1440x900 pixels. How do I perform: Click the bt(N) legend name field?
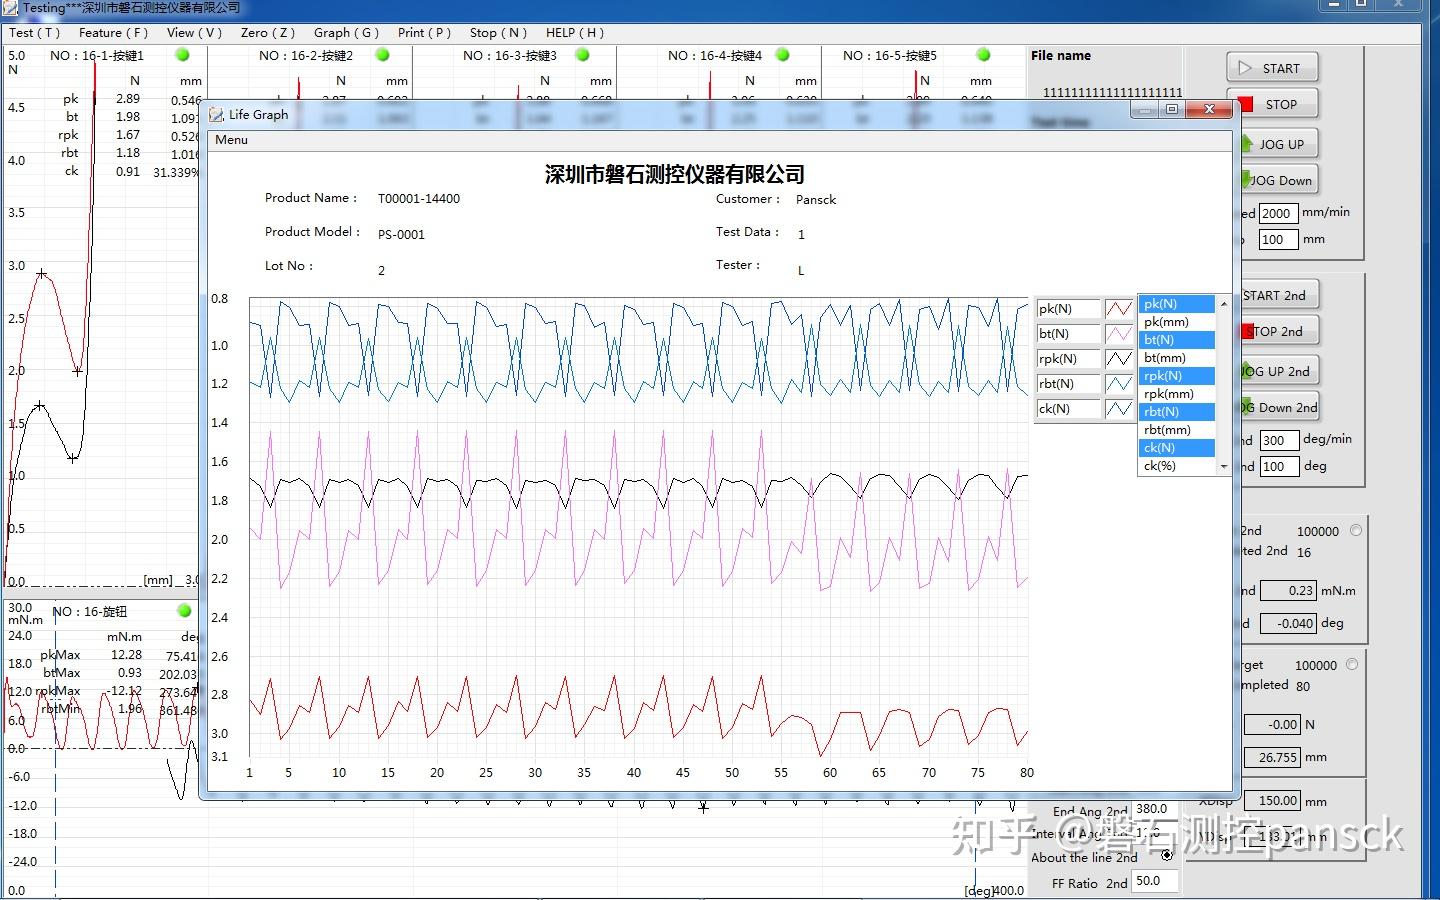(1068, 334)
